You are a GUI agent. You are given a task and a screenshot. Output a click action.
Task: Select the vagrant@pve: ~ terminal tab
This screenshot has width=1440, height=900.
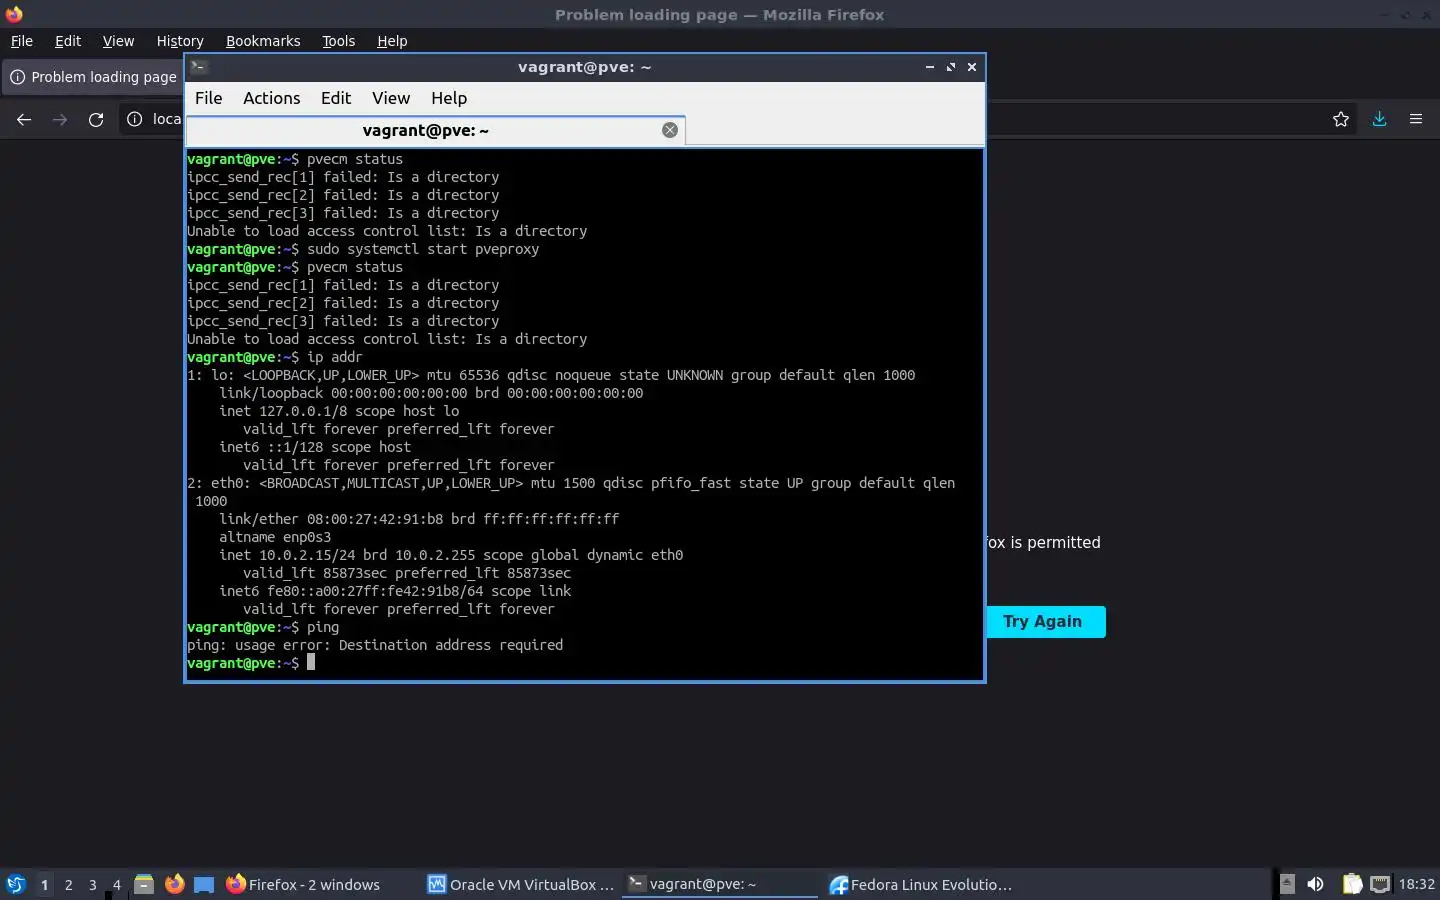436,130
